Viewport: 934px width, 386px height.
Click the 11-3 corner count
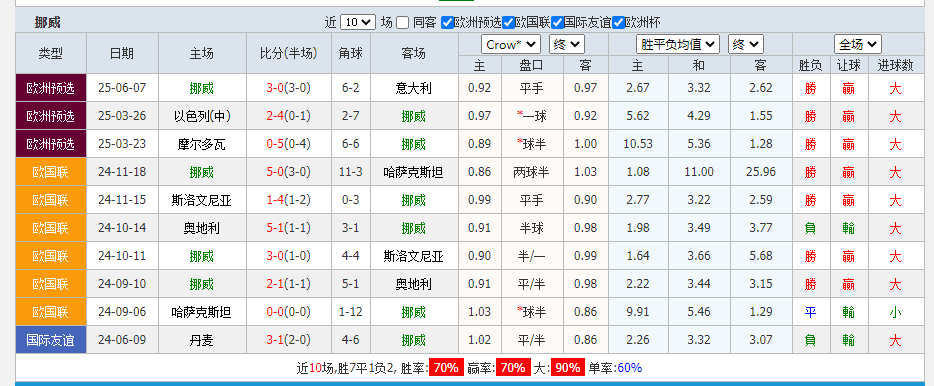351,173
